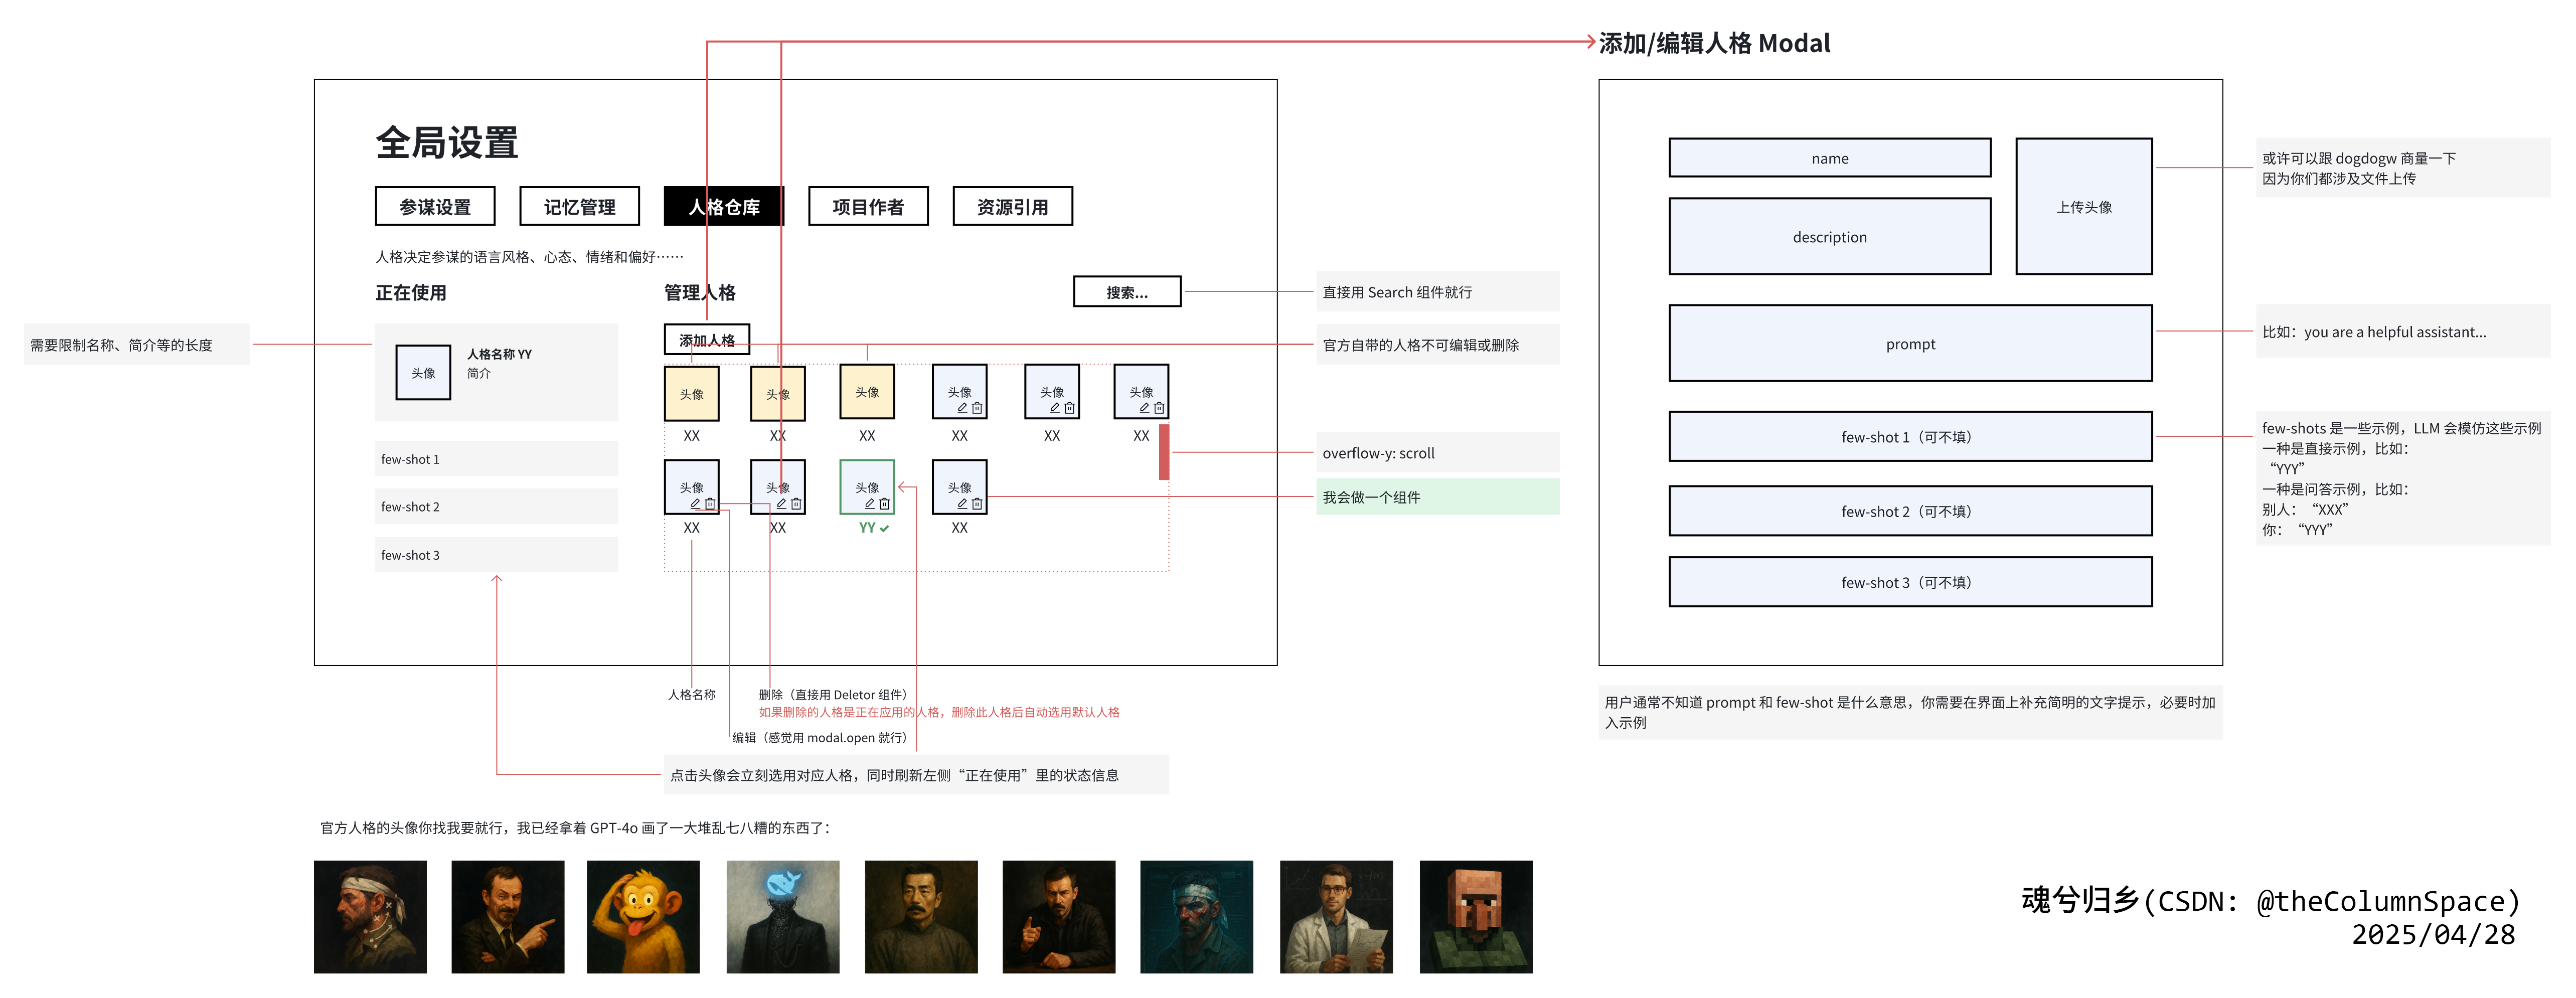The height and width of the screenshot is (998, 2576).
Task: Select the 项目作者 tab
Action: click(868, 206)
